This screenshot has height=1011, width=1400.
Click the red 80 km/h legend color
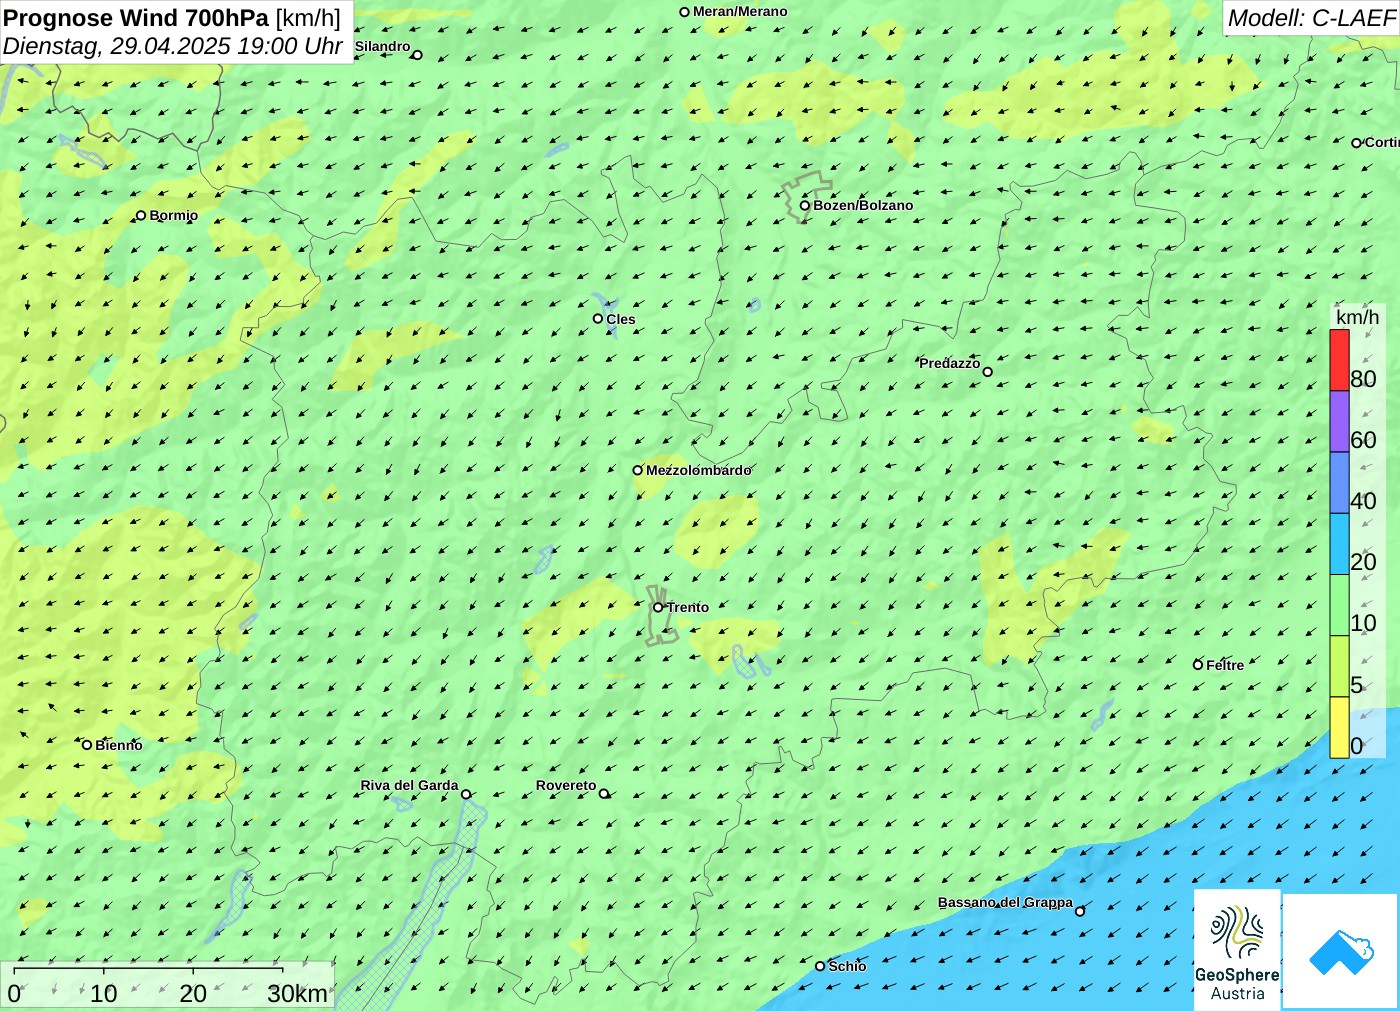coord(1339,360)
